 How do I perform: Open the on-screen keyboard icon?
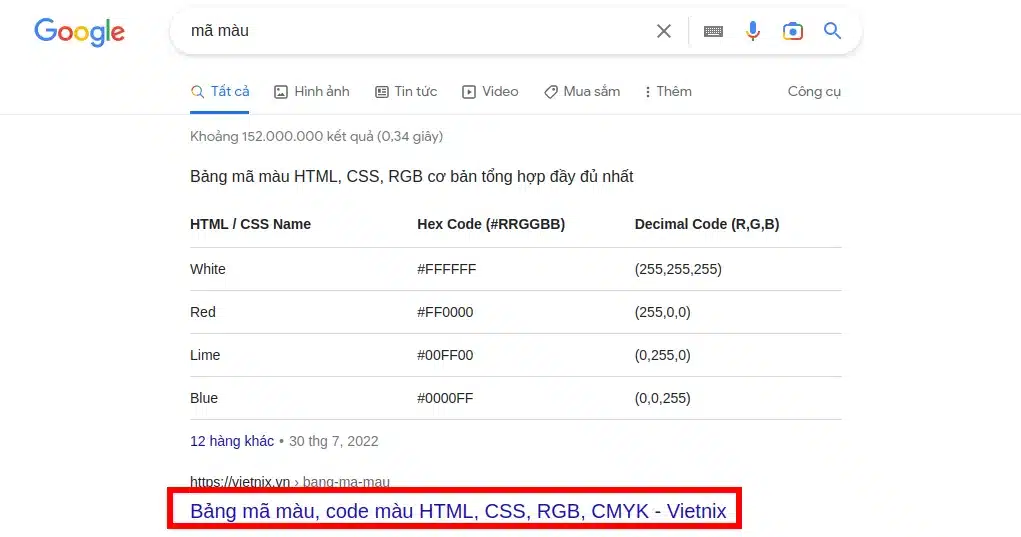[x=713, y=31]
